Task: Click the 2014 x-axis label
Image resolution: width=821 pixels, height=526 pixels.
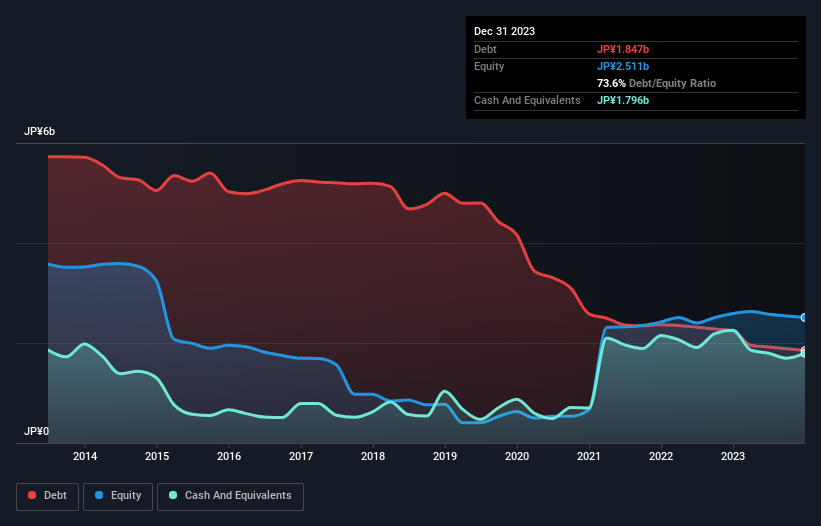Action: pyautogui.click(x=85, y=456)
